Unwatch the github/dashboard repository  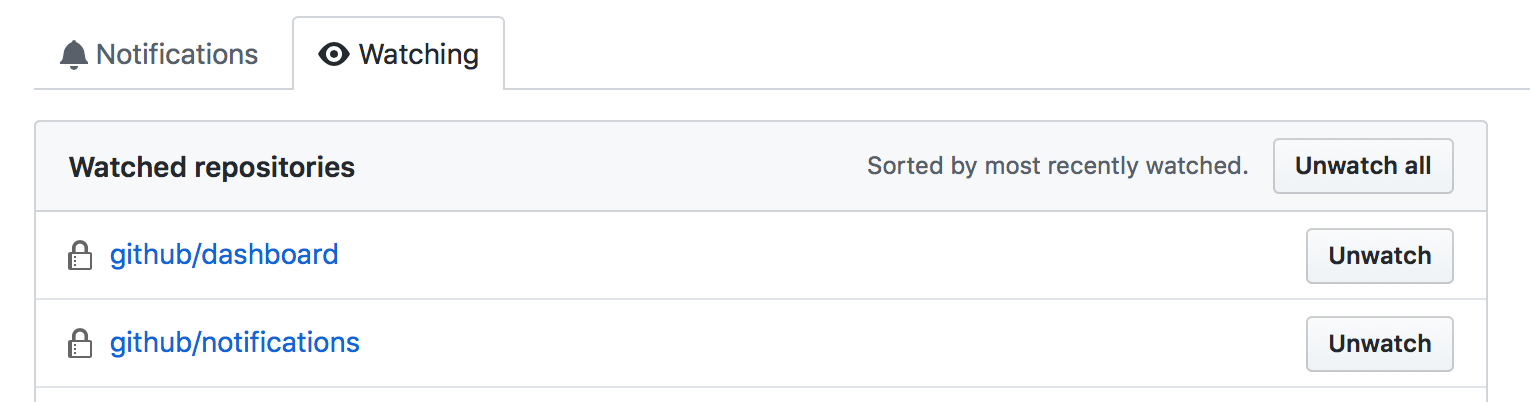point(1379,256)
